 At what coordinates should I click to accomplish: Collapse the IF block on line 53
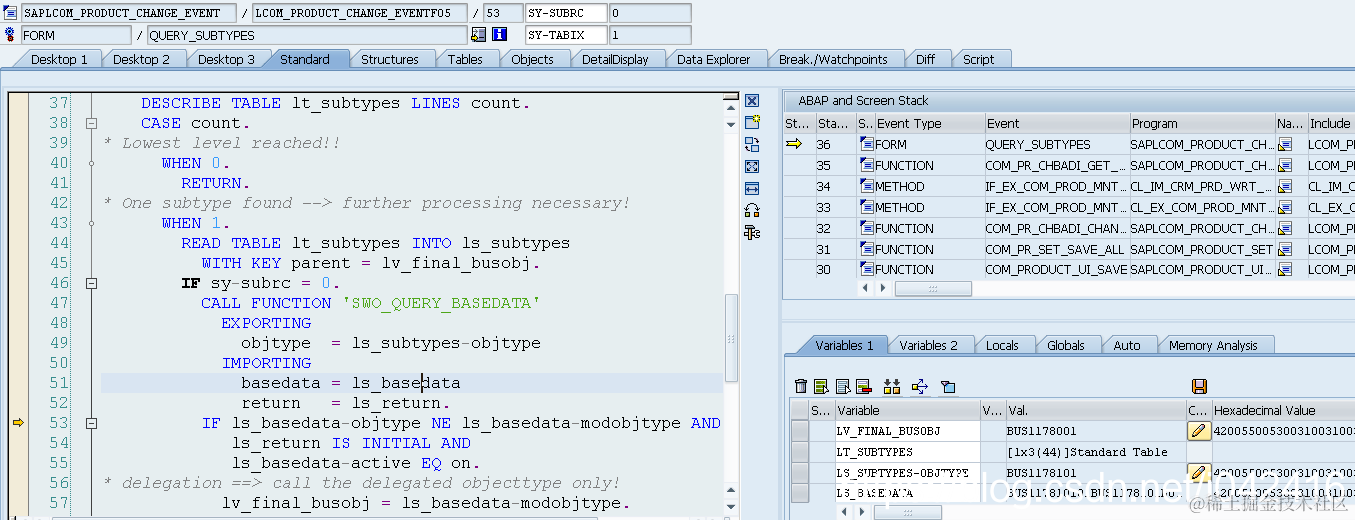(91, 423)
